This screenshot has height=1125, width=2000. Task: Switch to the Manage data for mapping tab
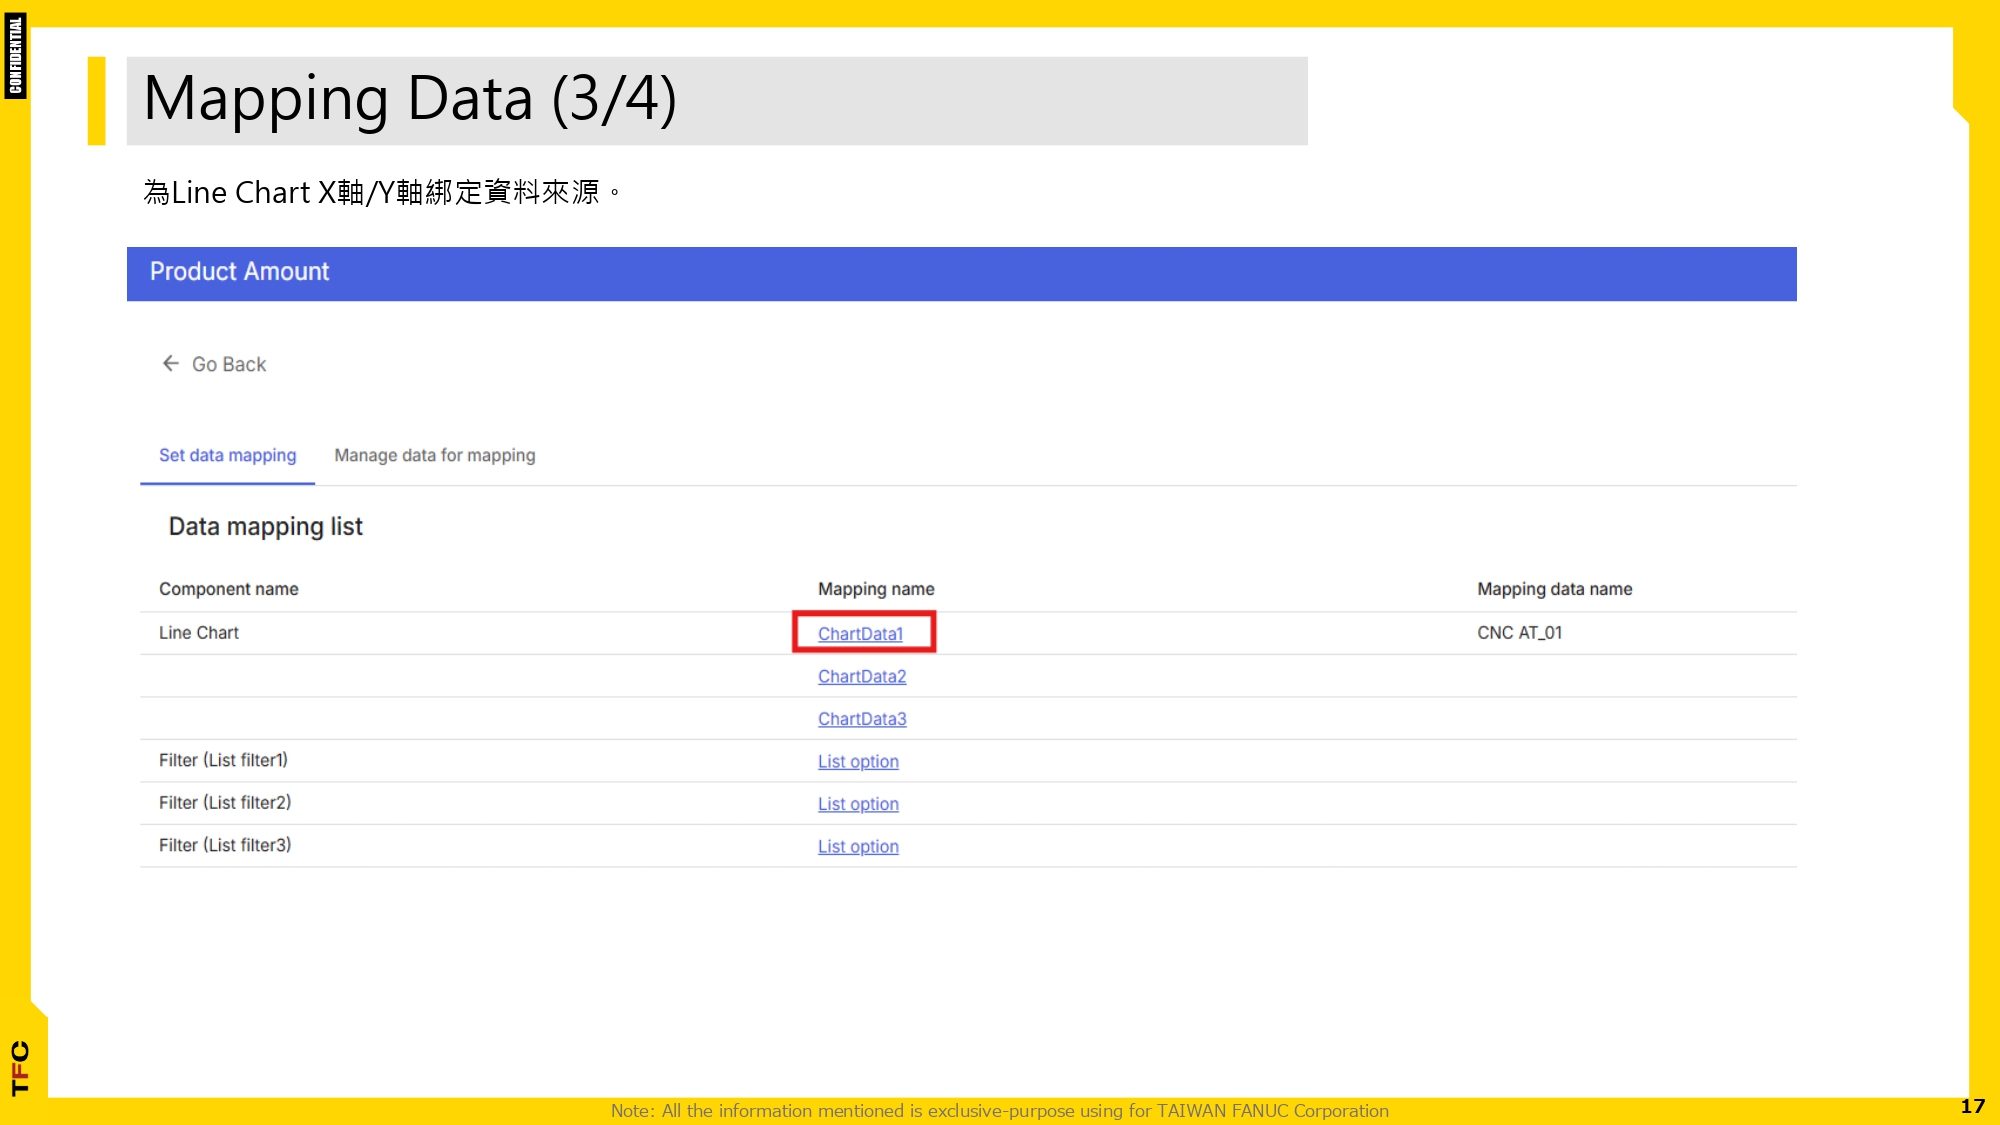[x=435, y=455]
